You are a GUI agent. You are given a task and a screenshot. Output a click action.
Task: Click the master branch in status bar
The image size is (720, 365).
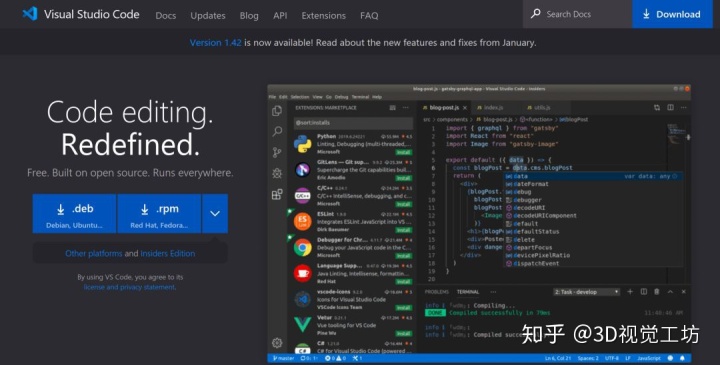[x=283, y=359]
